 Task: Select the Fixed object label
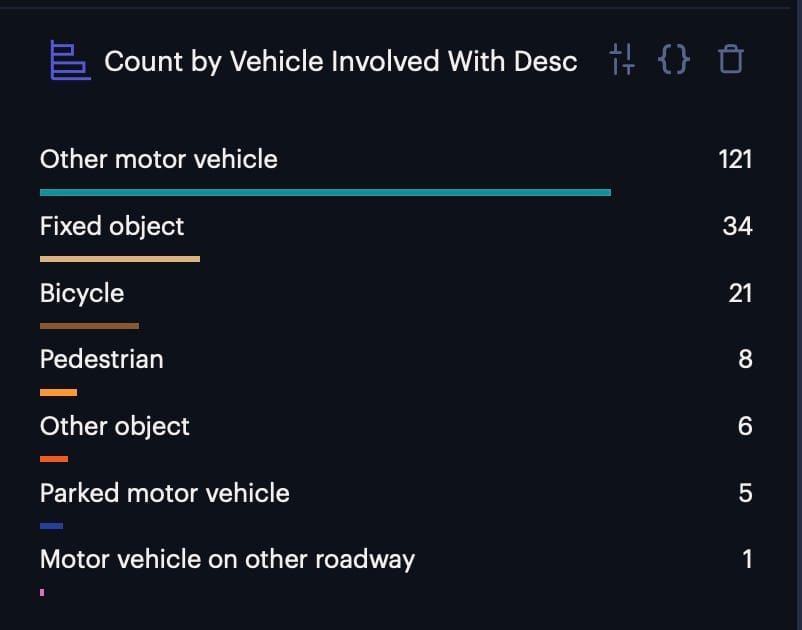[112, 226]
